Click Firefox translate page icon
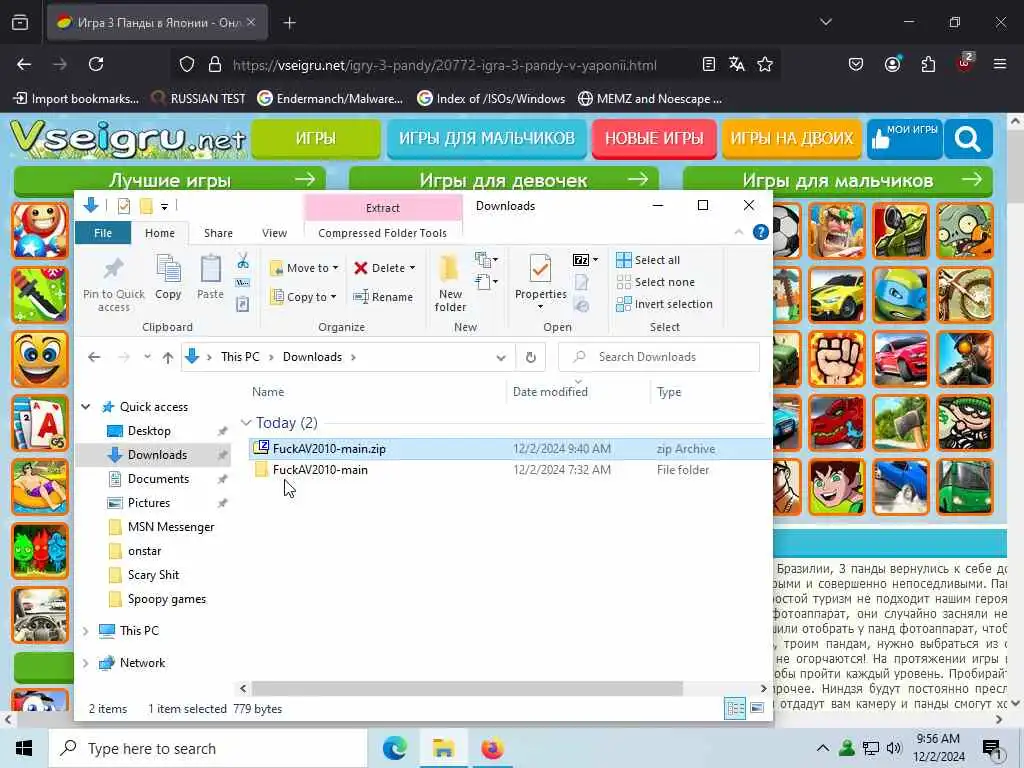This screenshot has height=768, width=1024. (x=737, y=64)
